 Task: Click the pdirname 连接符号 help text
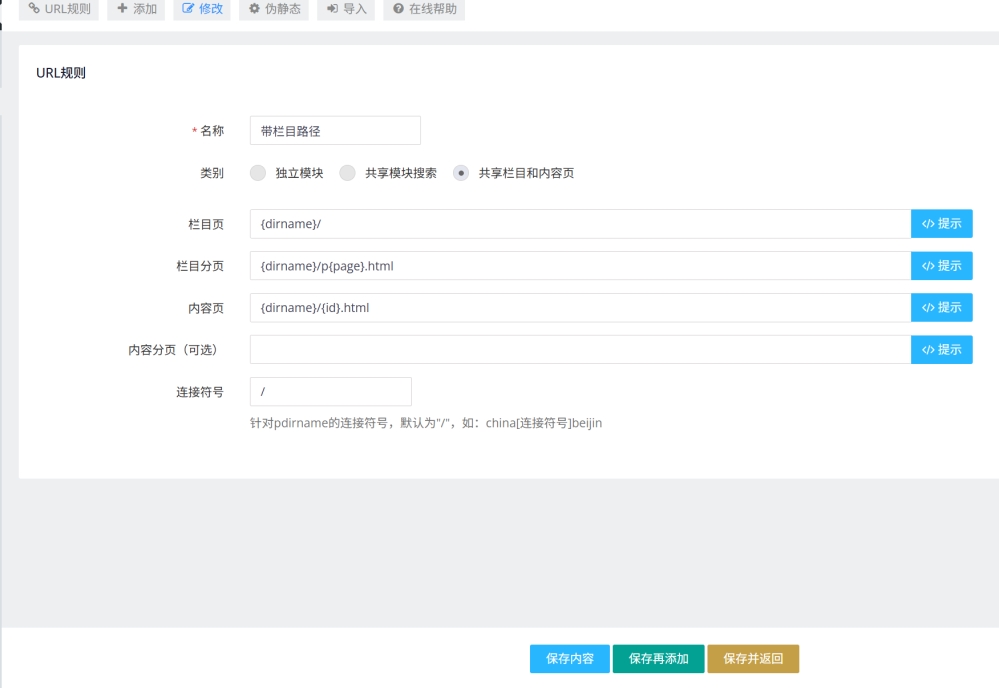coord(426,423)
